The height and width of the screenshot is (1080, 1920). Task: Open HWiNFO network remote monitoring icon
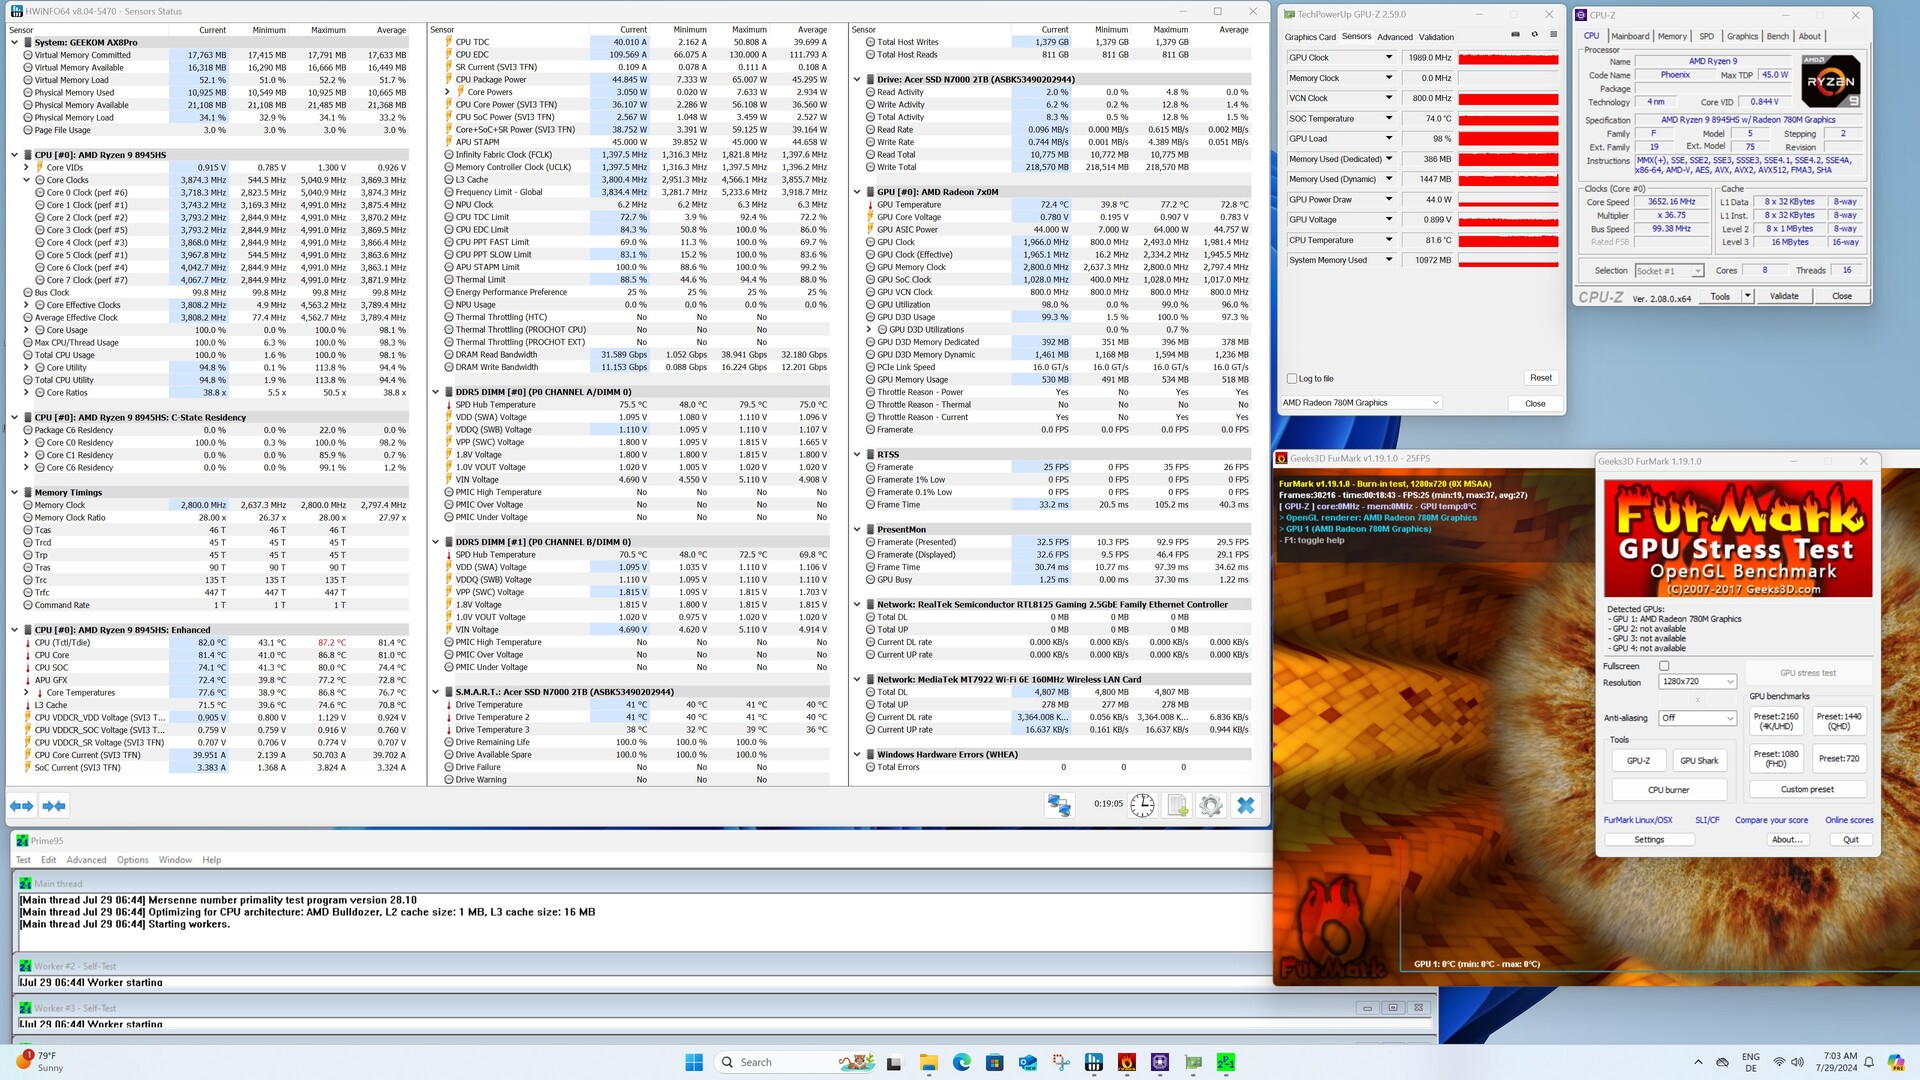tap(1059, 805)
